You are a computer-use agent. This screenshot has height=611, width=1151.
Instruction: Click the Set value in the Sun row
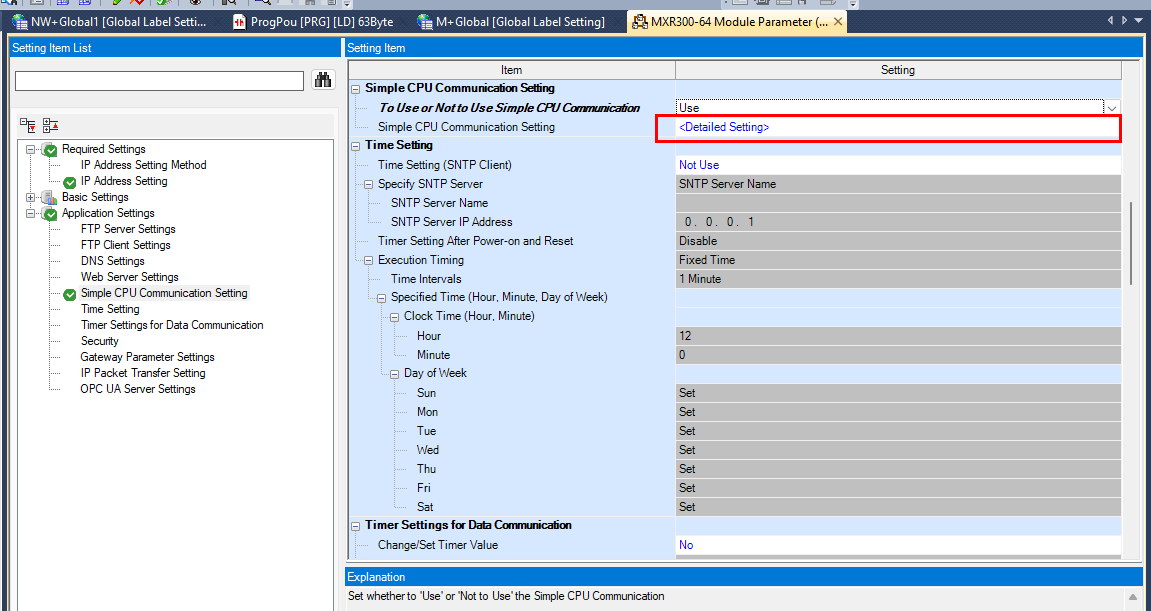(898, 393)
